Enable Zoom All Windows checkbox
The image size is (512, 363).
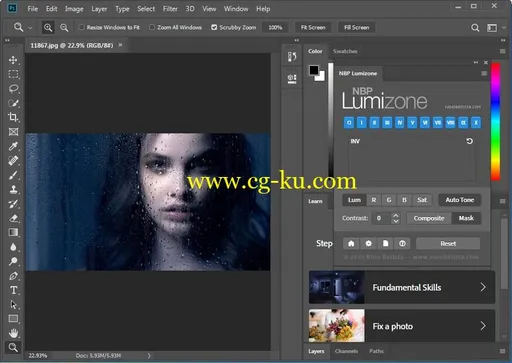pos(152,27)
